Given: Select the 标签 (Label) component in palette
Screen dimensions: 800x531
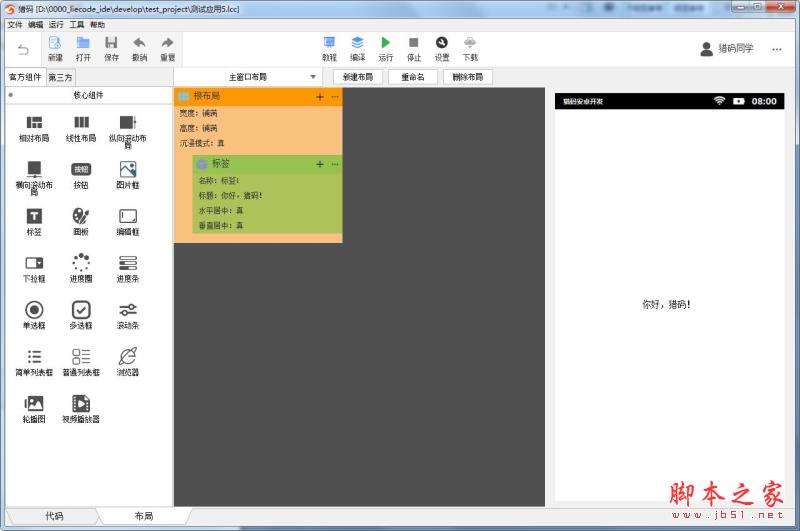Looking at the screenshot, I should point(34,221).
